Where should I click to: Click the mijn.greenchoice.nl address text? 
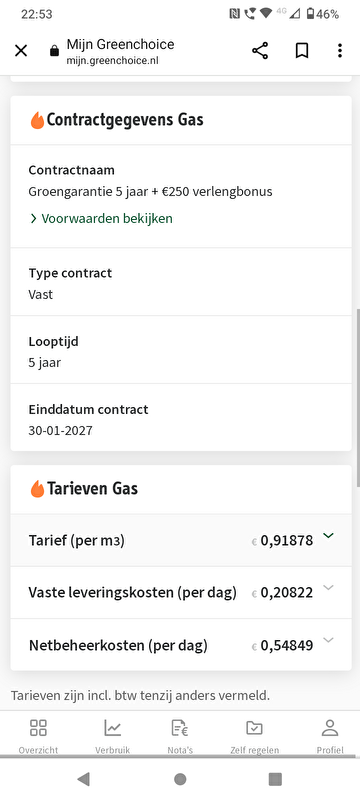point(112,61)
